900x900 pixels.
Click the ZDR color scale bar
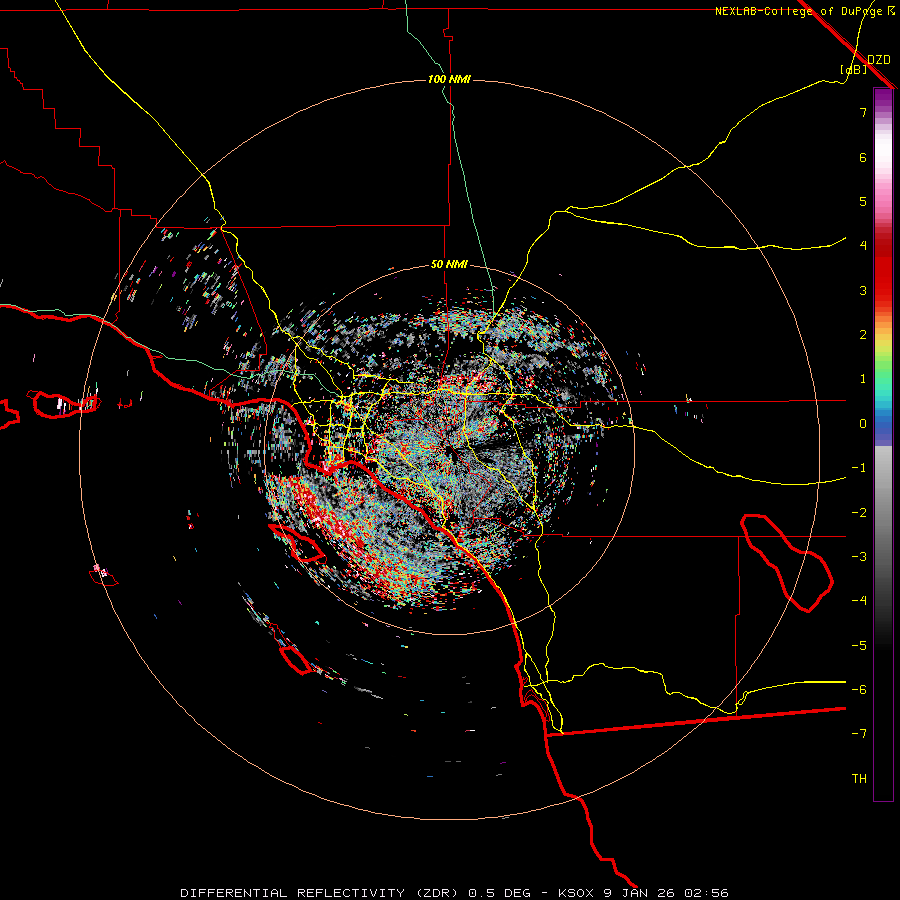pyautogui.click(x=883, y=444)
